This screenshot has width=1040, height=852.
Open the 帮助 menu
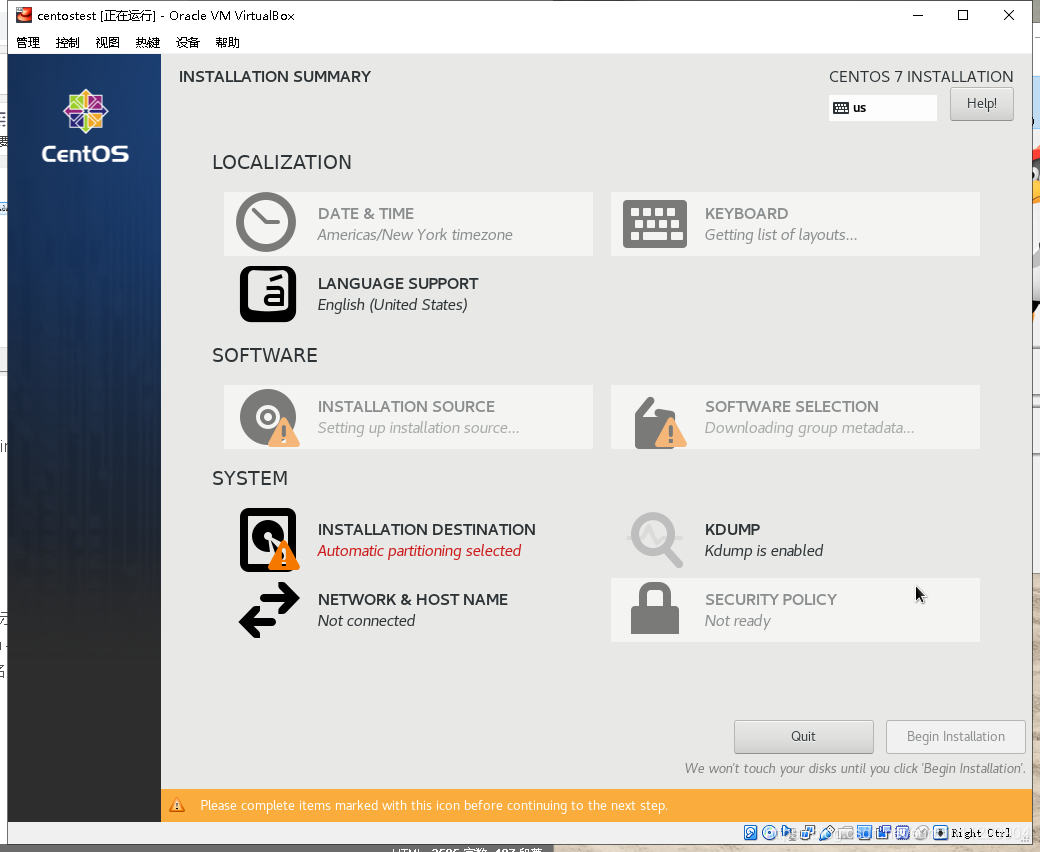[228, 42]
